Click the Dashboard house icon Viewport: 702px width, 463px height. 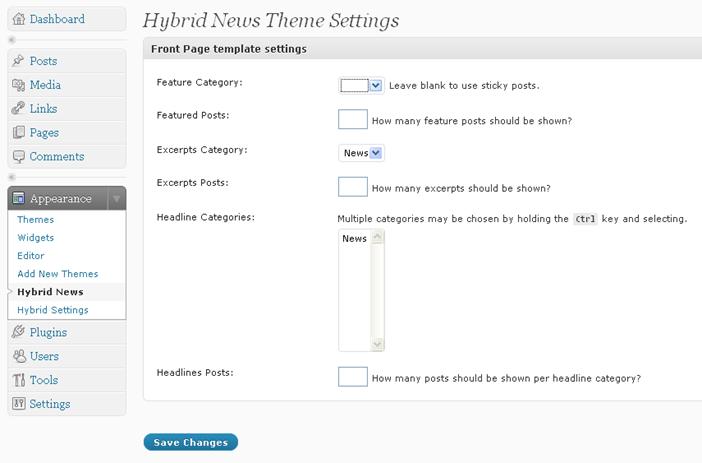tap(18, 19)
